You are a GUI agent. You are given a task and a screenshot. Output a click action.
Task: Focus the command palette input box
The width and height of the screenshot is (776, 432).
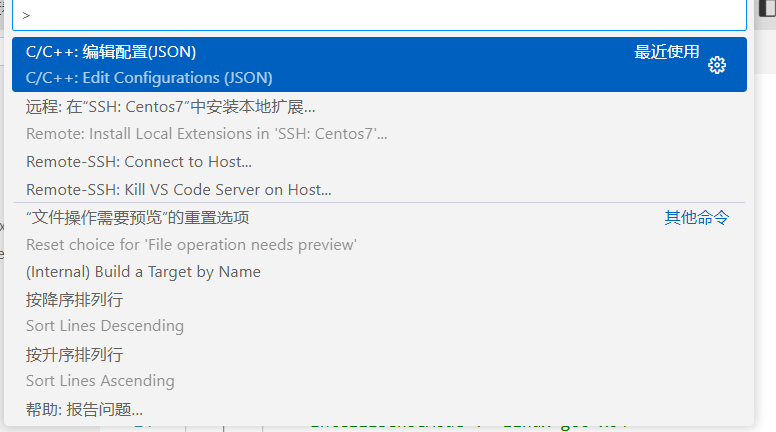point(380,15)
